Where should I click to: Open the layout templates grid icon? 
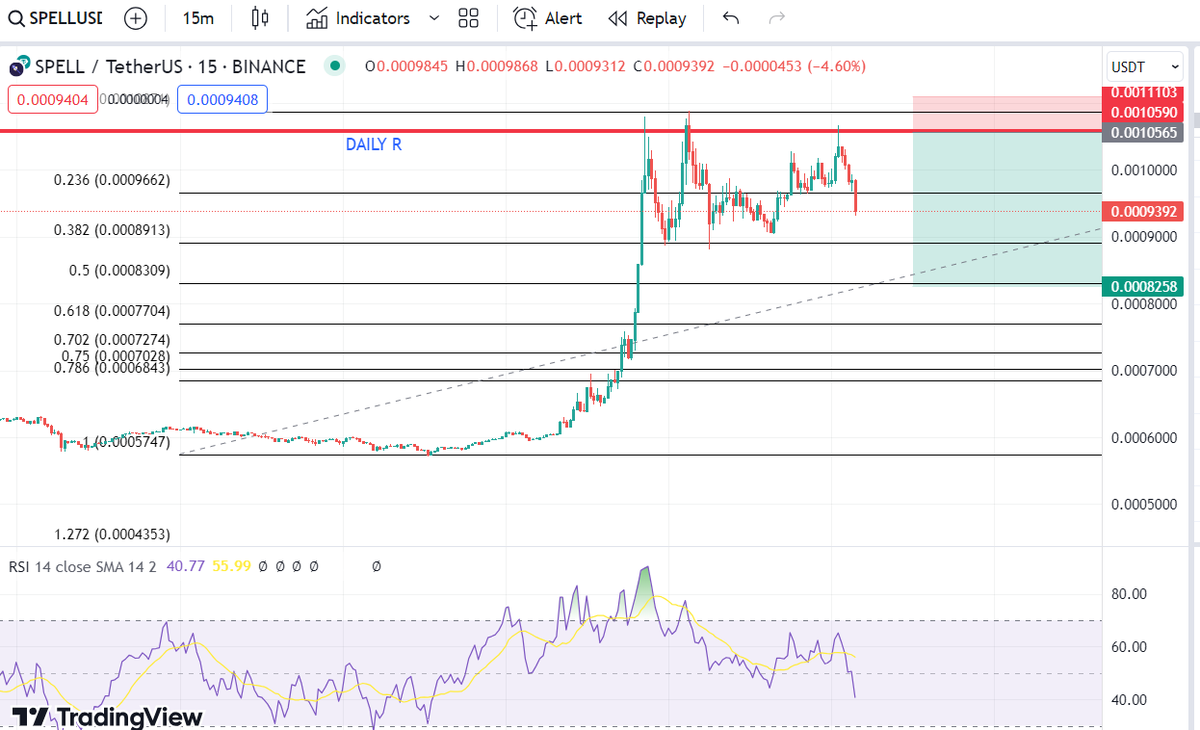(x=468, y=18)
